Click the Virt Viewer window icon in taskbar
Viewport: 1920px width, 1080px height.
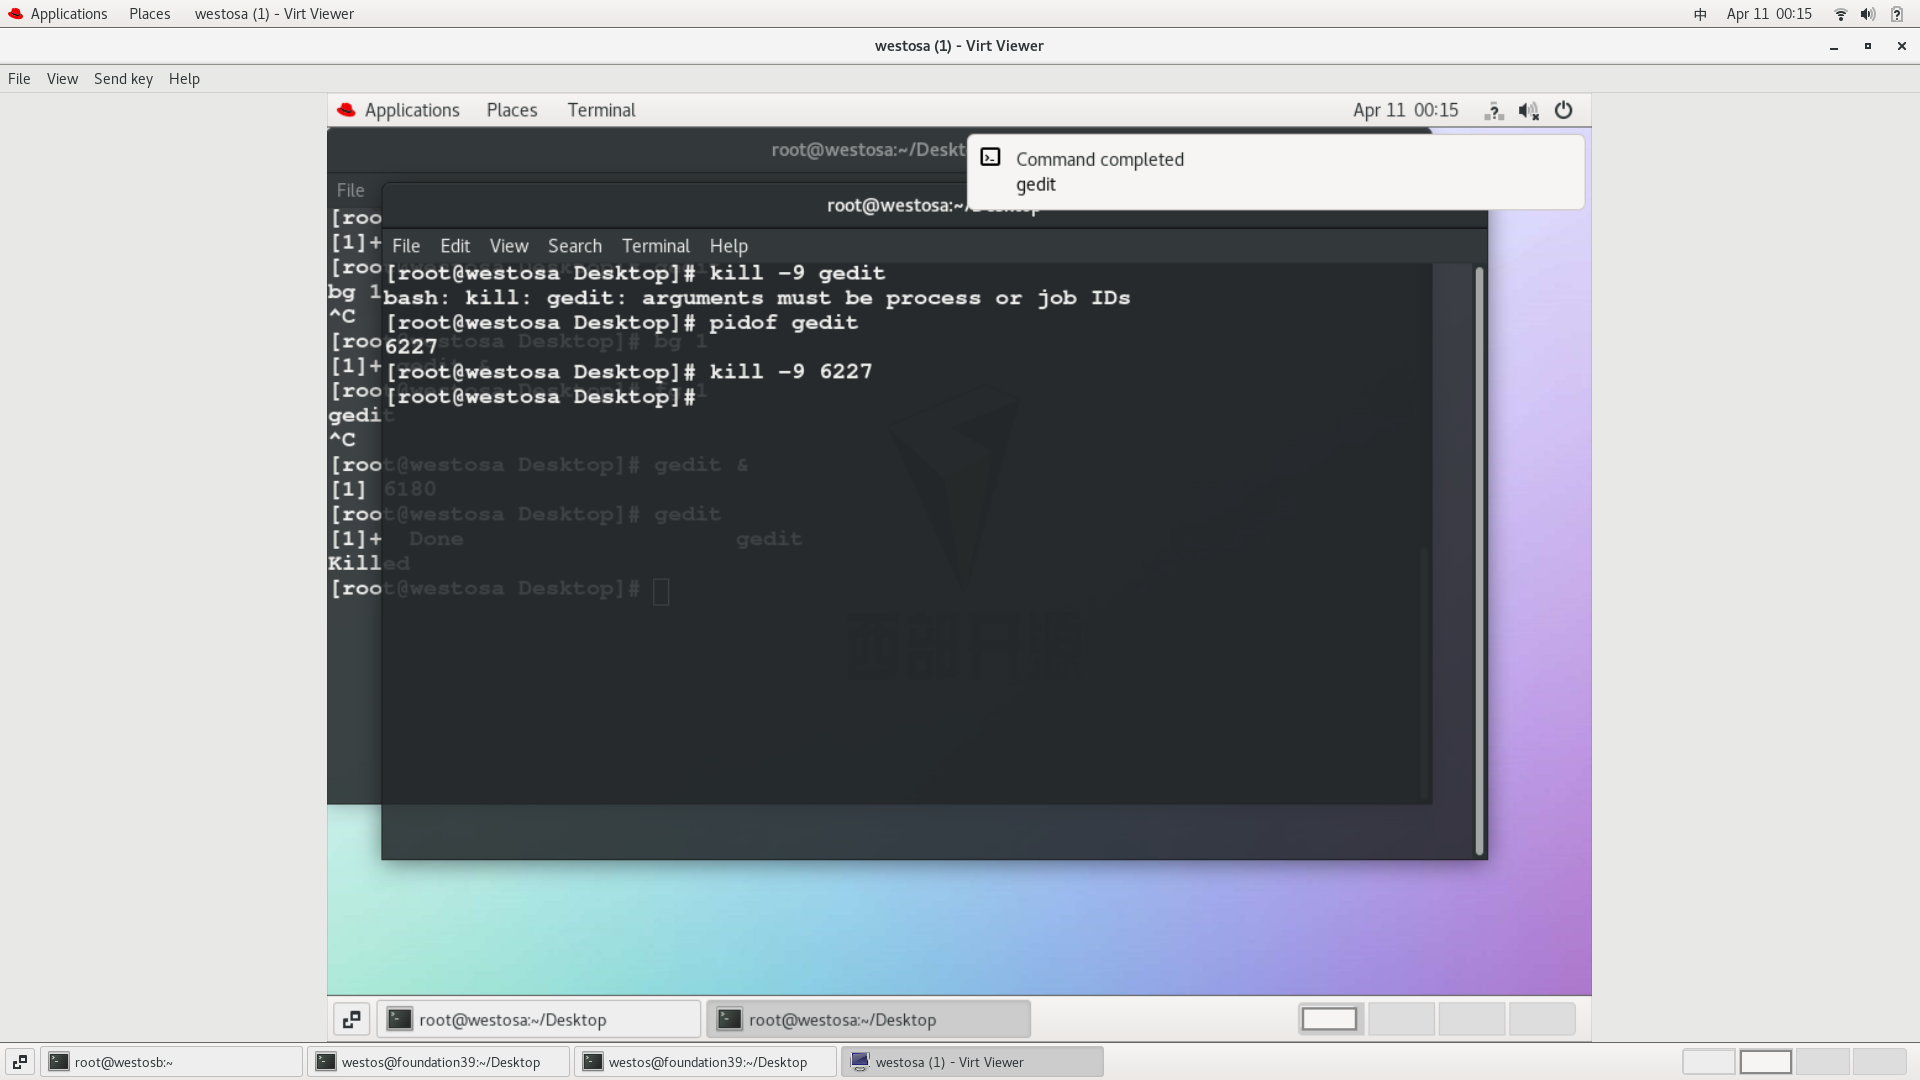pos(858,1060)
